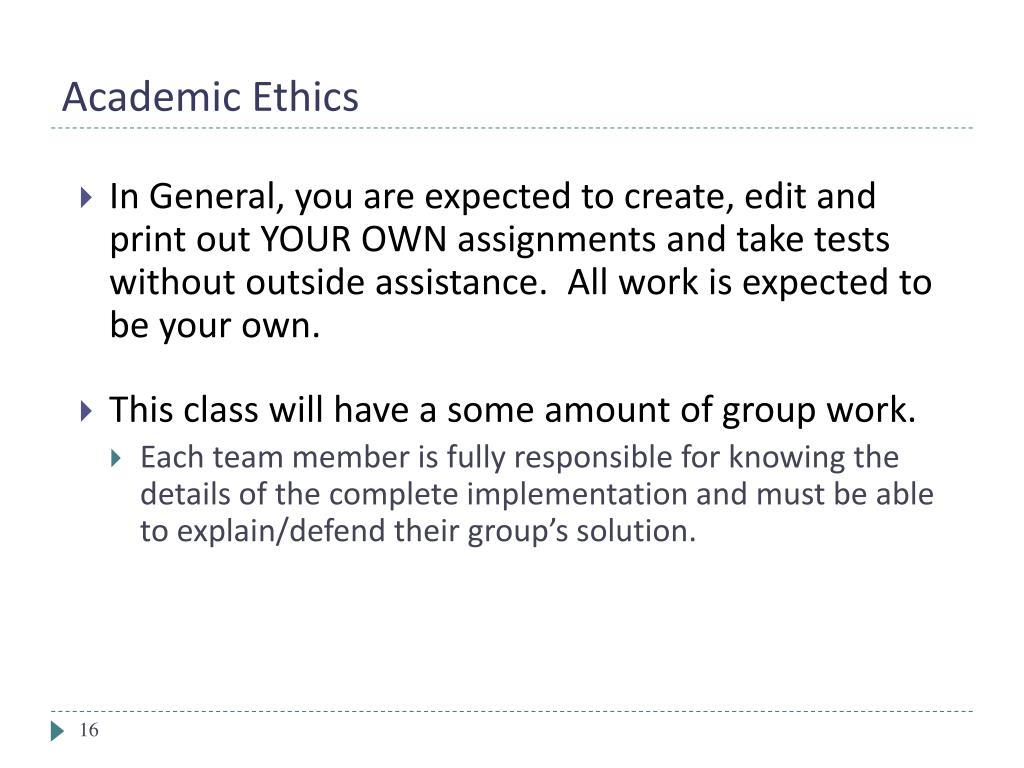Click the slide number 16
The image size is (1024, 768).
coord(89,730)
